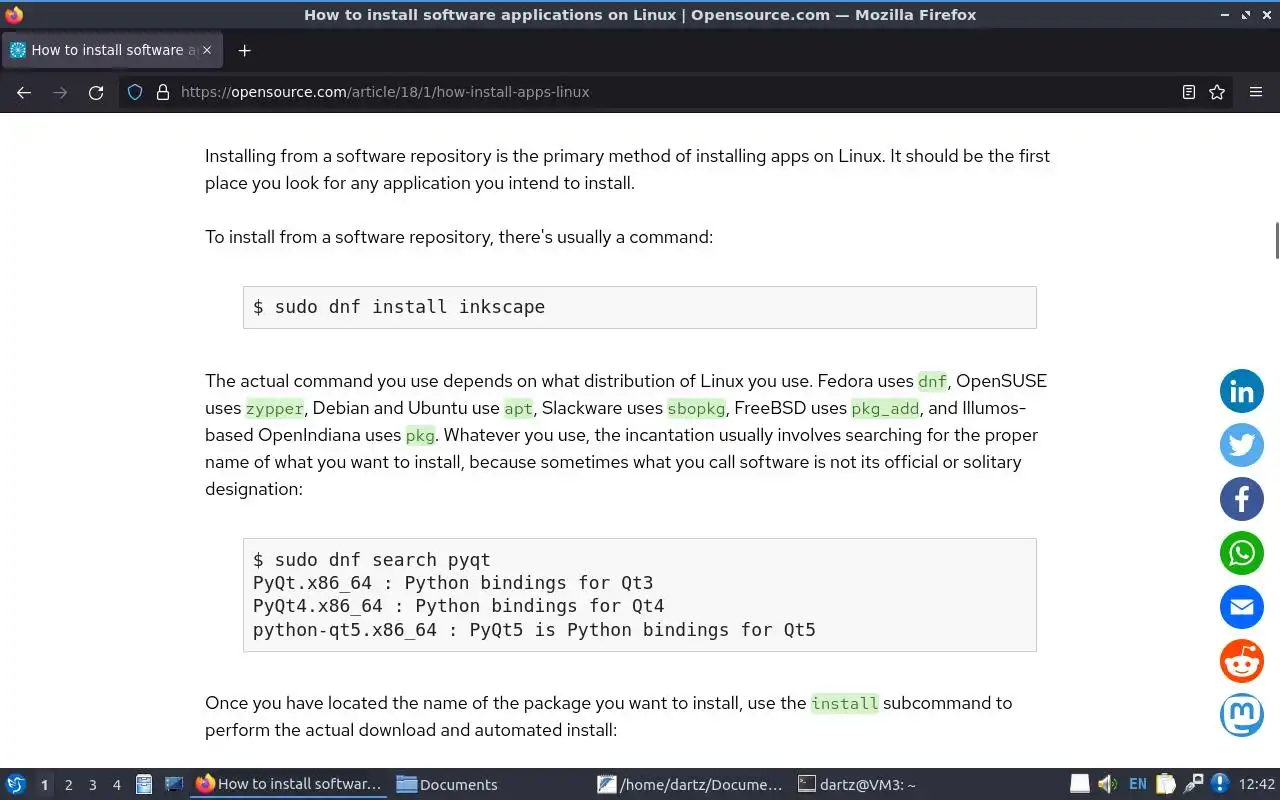1280x800 pixels.
Task: Toggle Firefox reader view
Action: click(1189, 92)
